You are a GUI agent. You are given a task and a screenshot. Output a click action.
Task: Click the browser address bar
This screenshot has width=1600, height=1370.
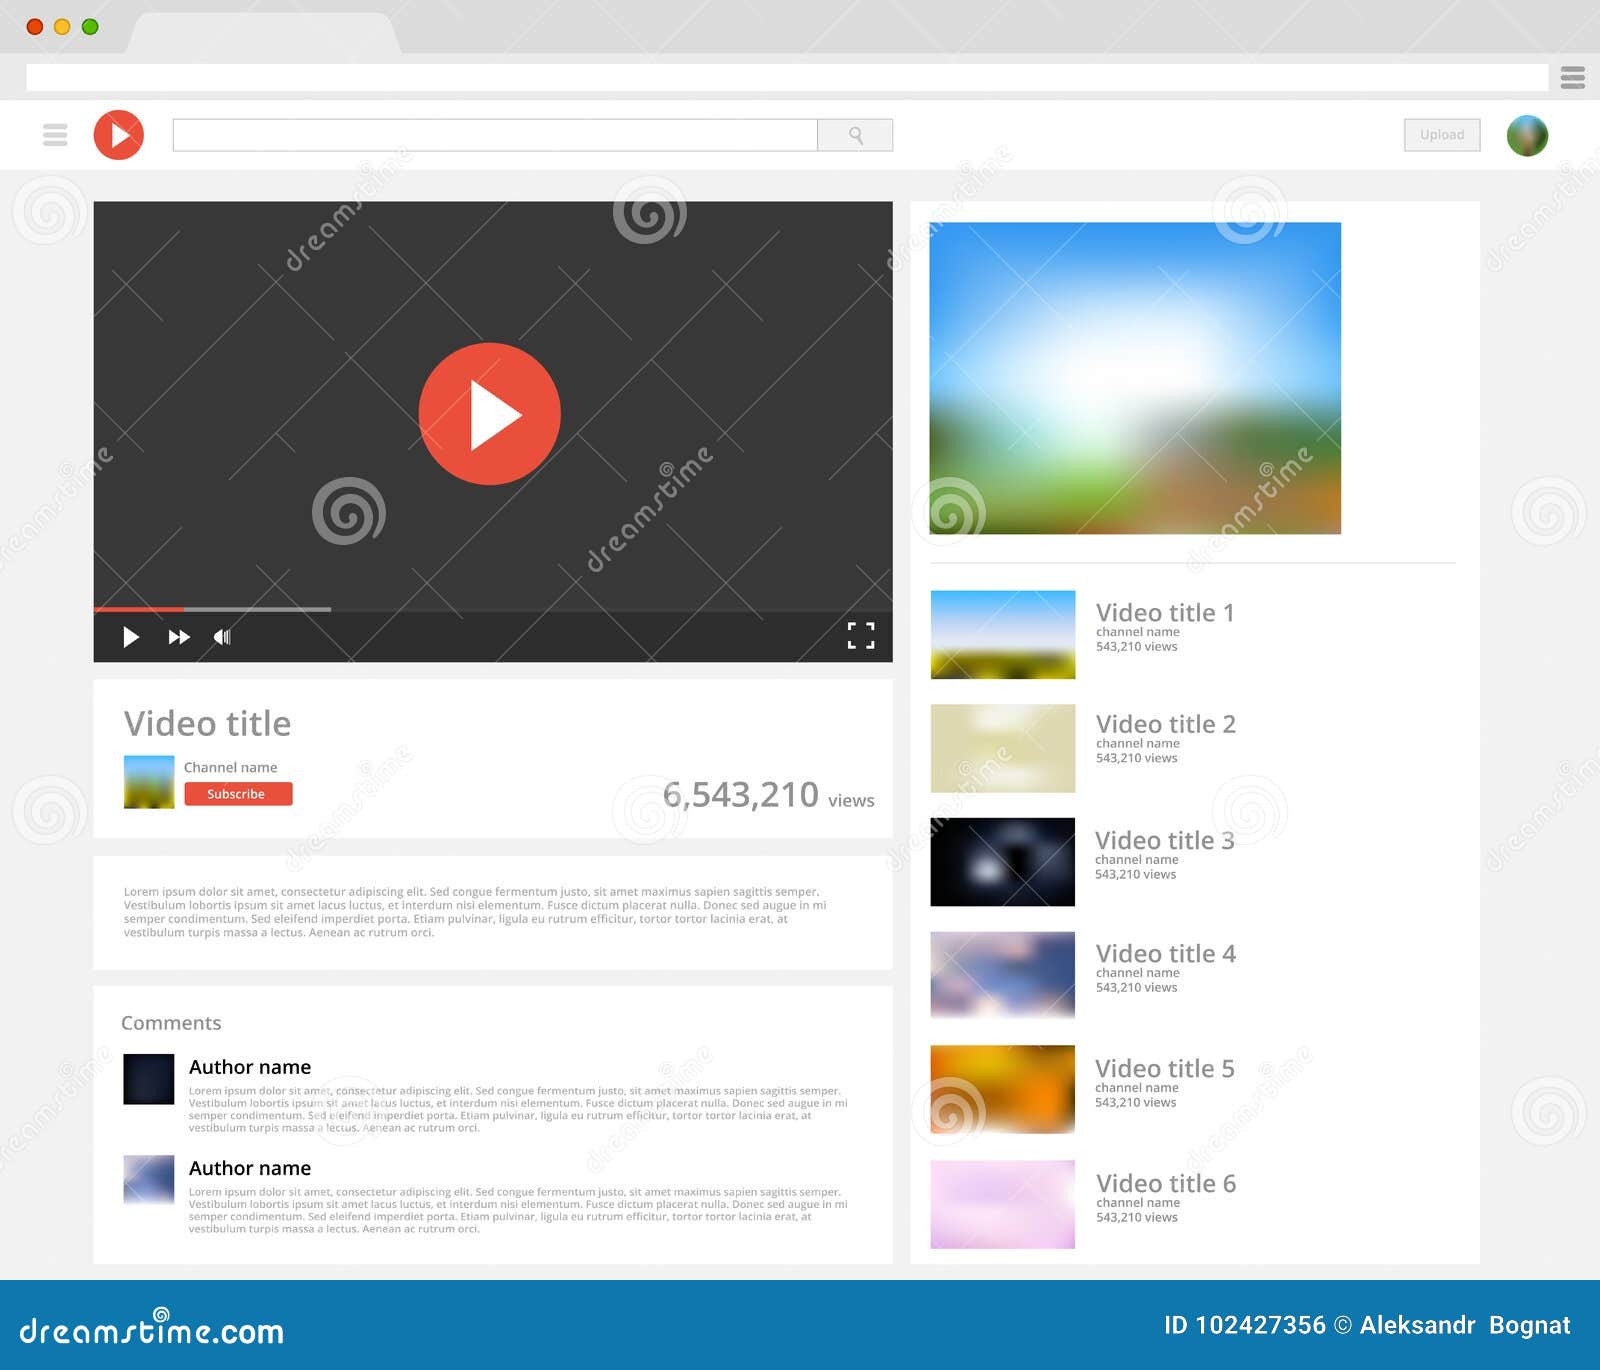(787, 77)
